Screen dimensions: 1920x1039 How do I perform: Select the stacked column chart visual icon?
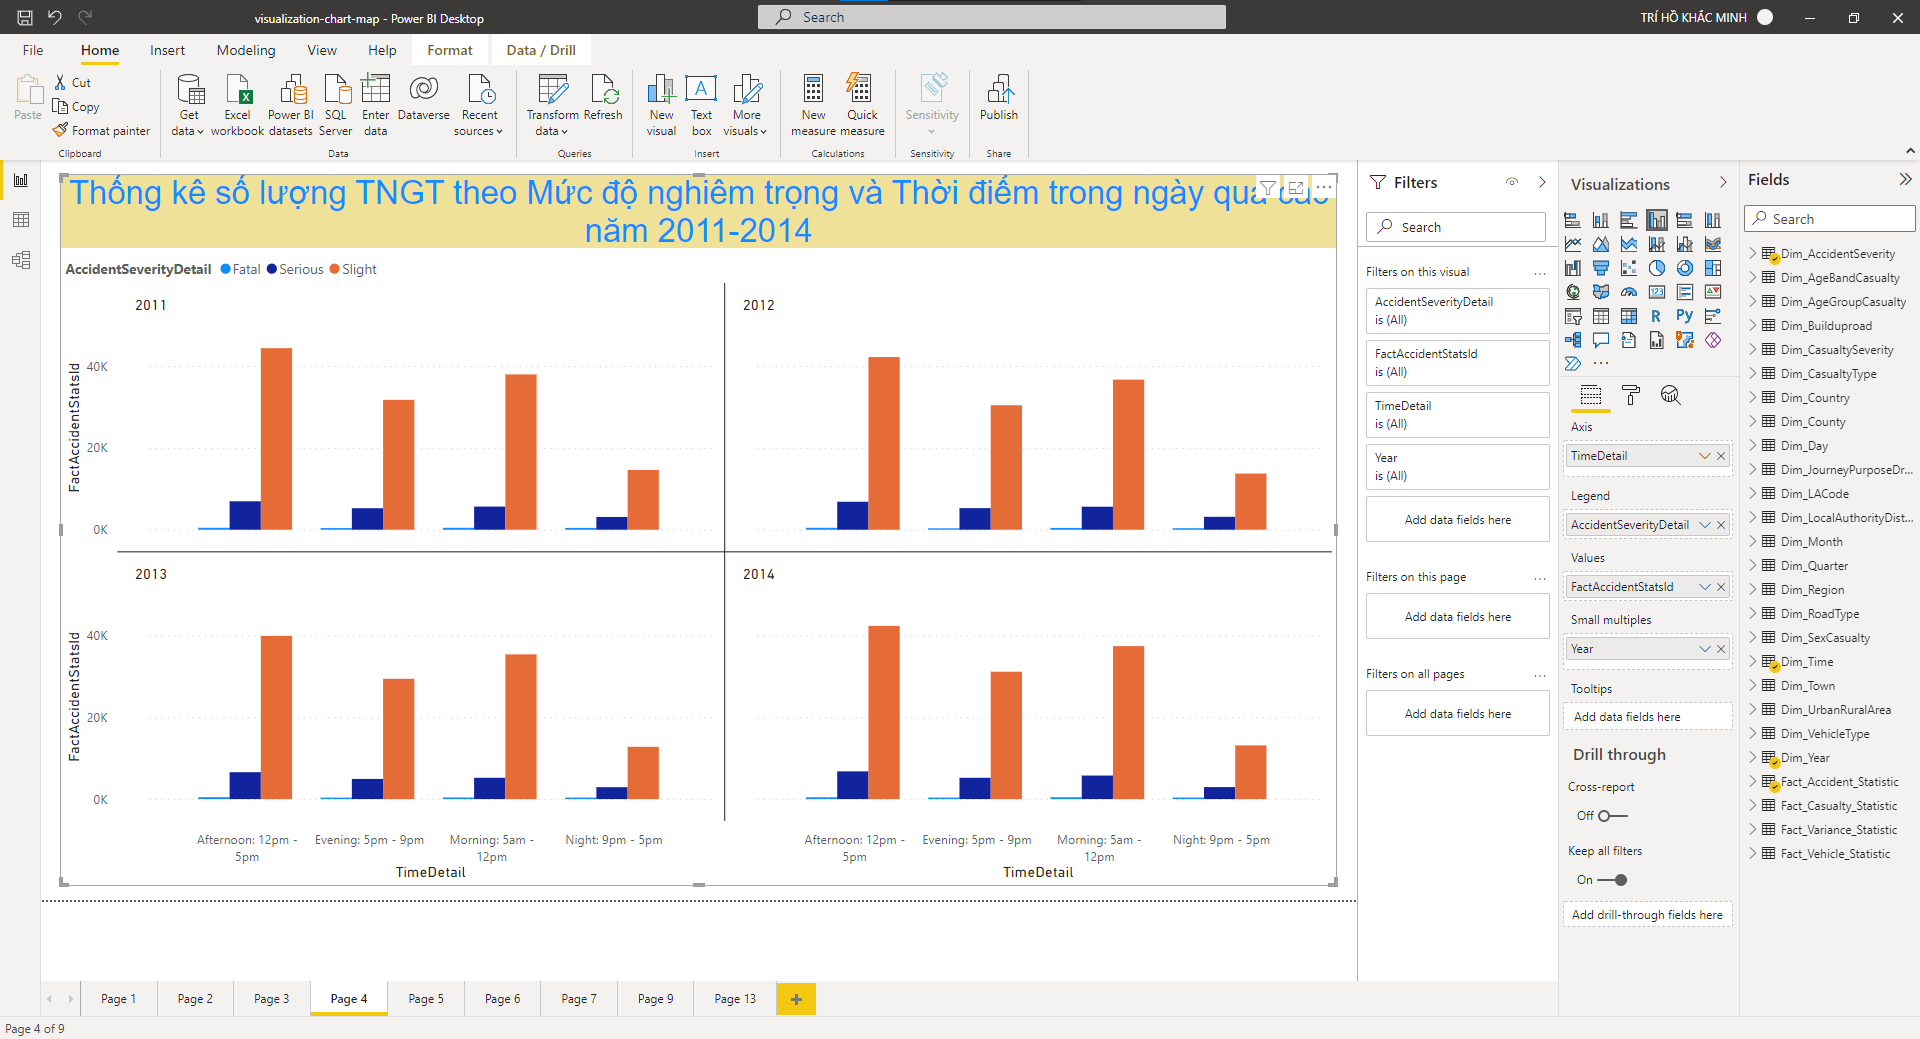pos(1601,220)
